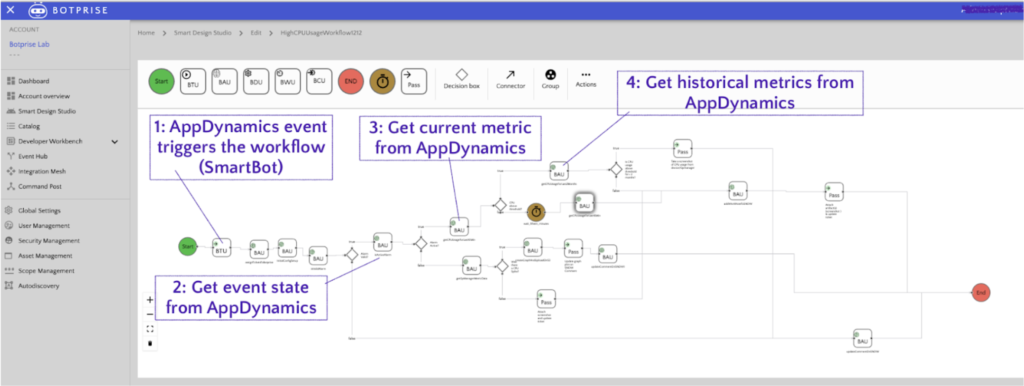The width and height of the screenshot is (1024, 386).
Task: Zoom in with the plus button
Action: pos(150,300)
